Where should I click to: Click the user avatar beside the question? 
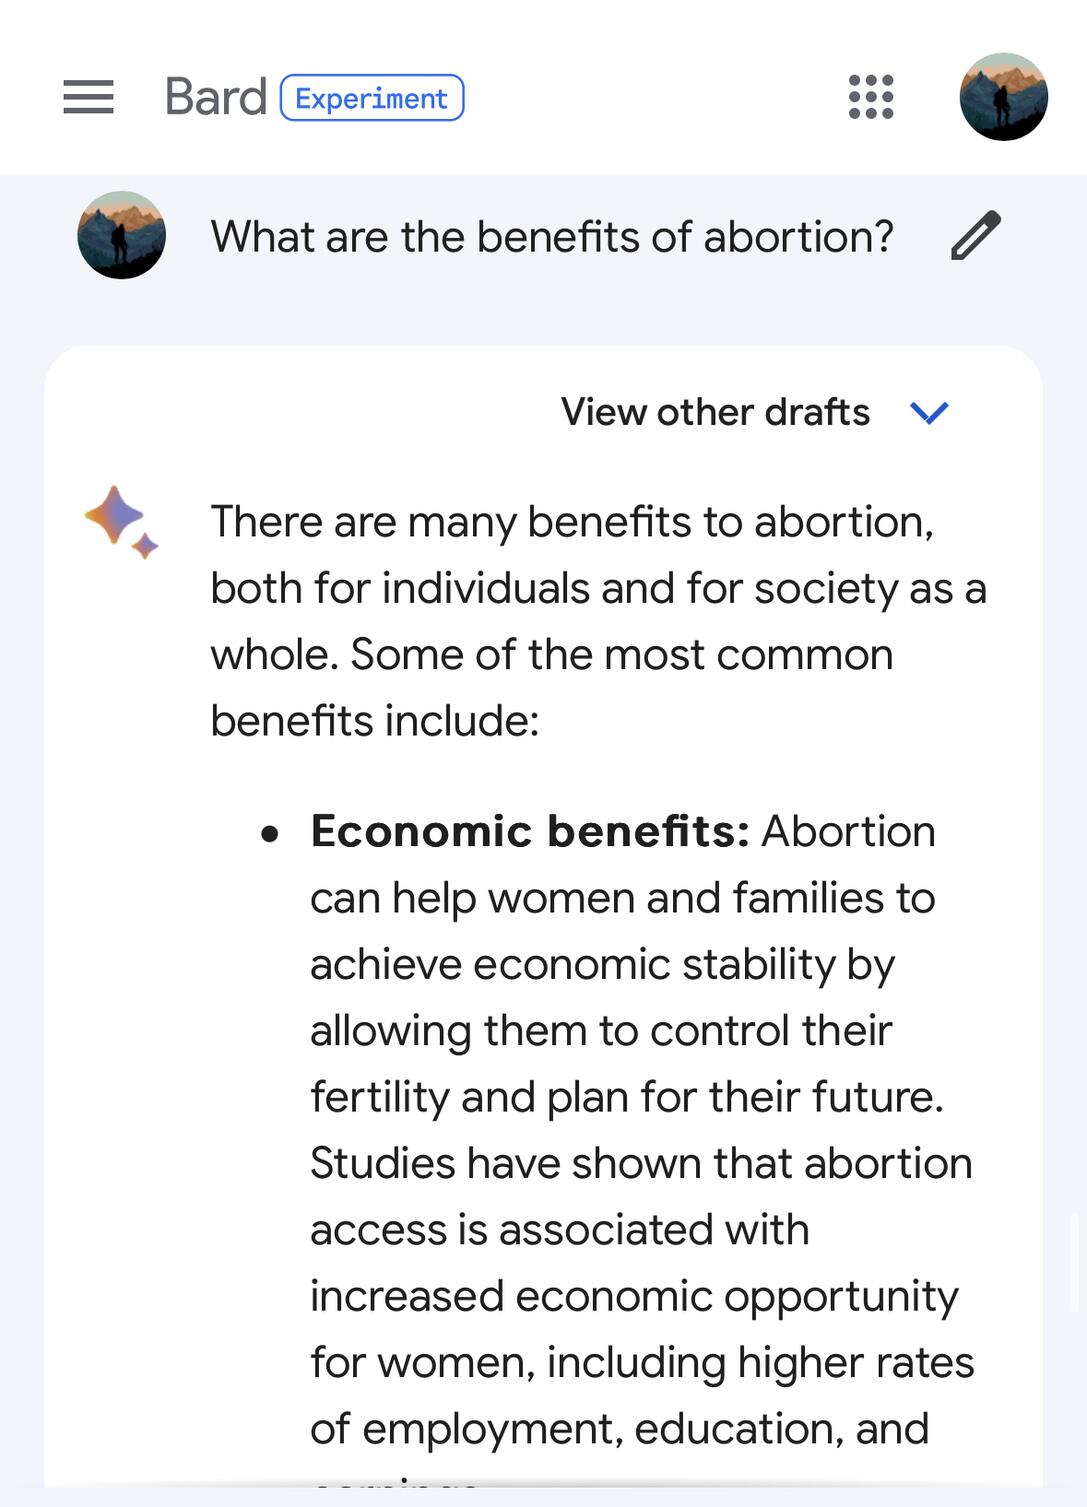121,236
